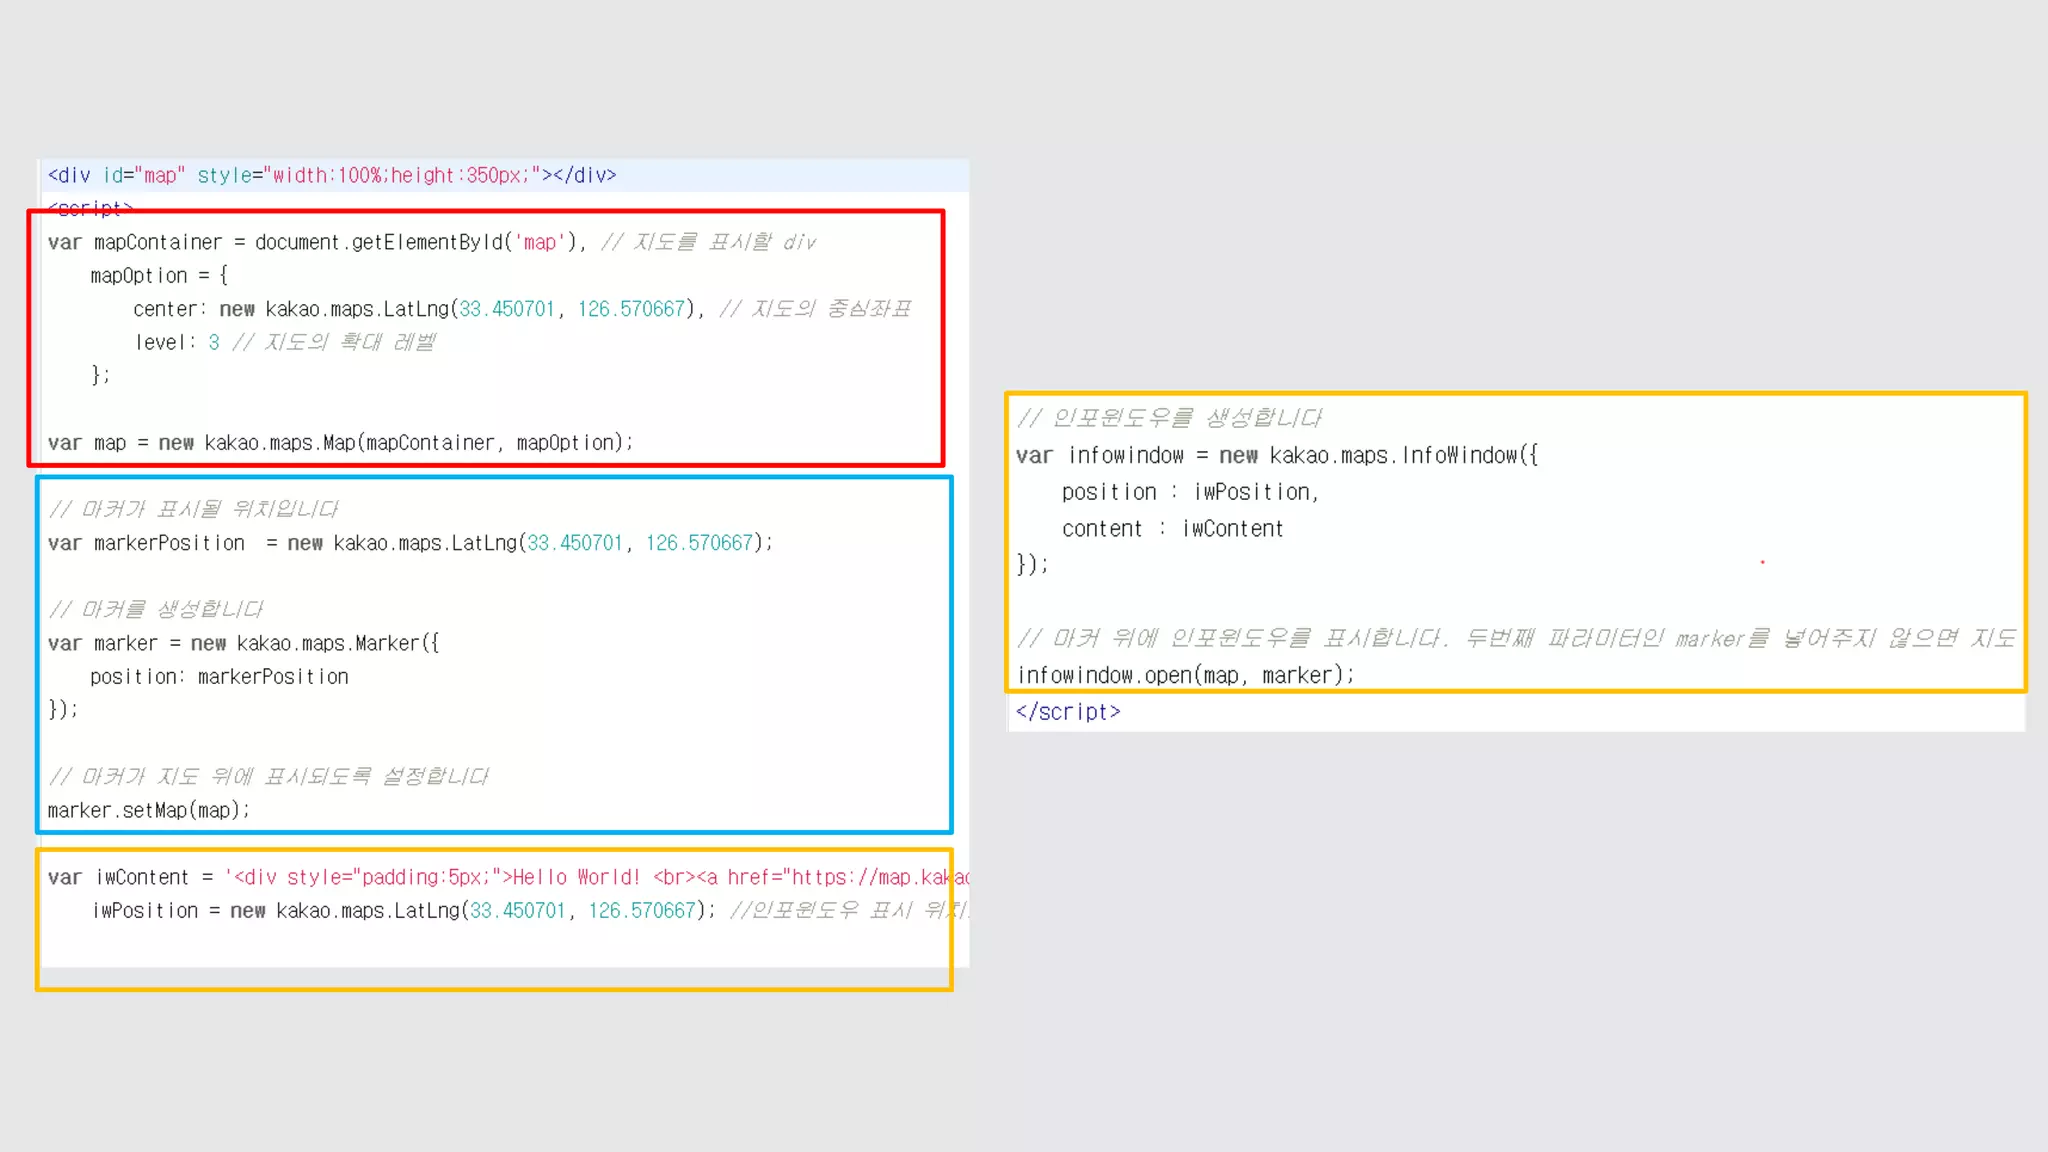Click the infowindow.open(map, marker) call
Image resolution: width=2048 pixels, height=1152 pixels.
coord(1185,675)
